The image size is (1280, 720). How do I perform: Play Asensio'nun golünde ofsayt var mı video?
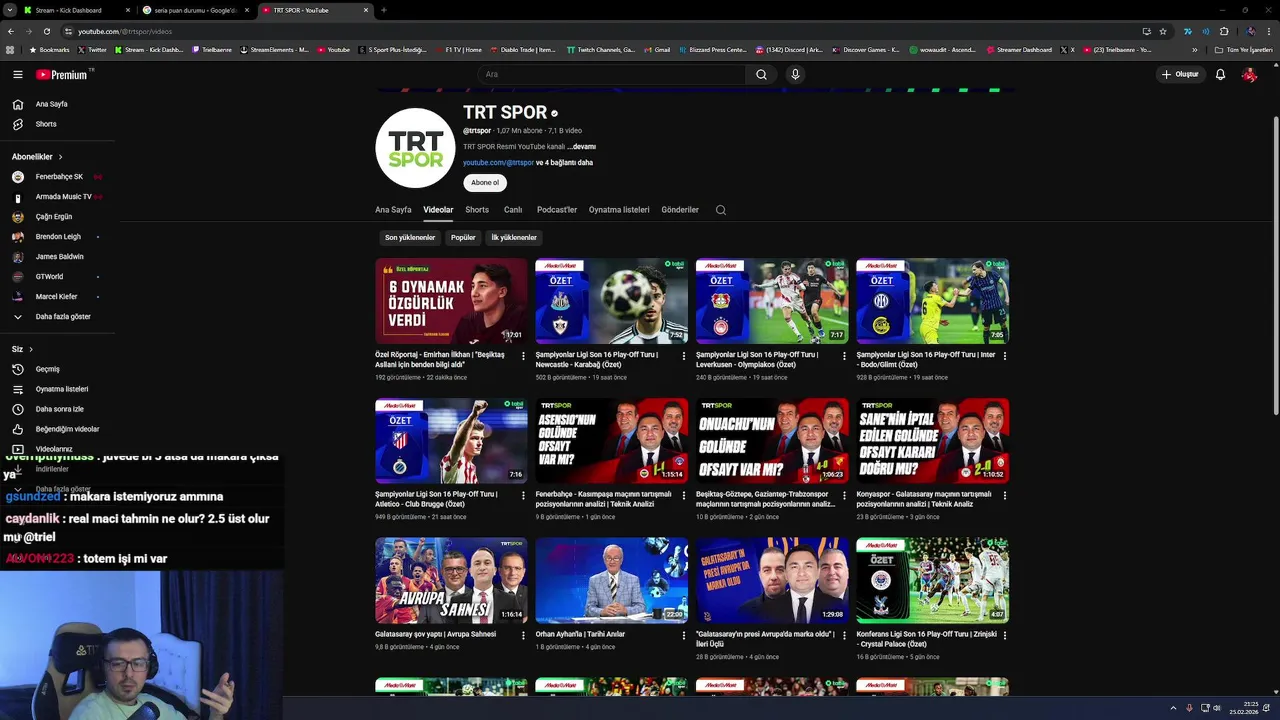611,441
